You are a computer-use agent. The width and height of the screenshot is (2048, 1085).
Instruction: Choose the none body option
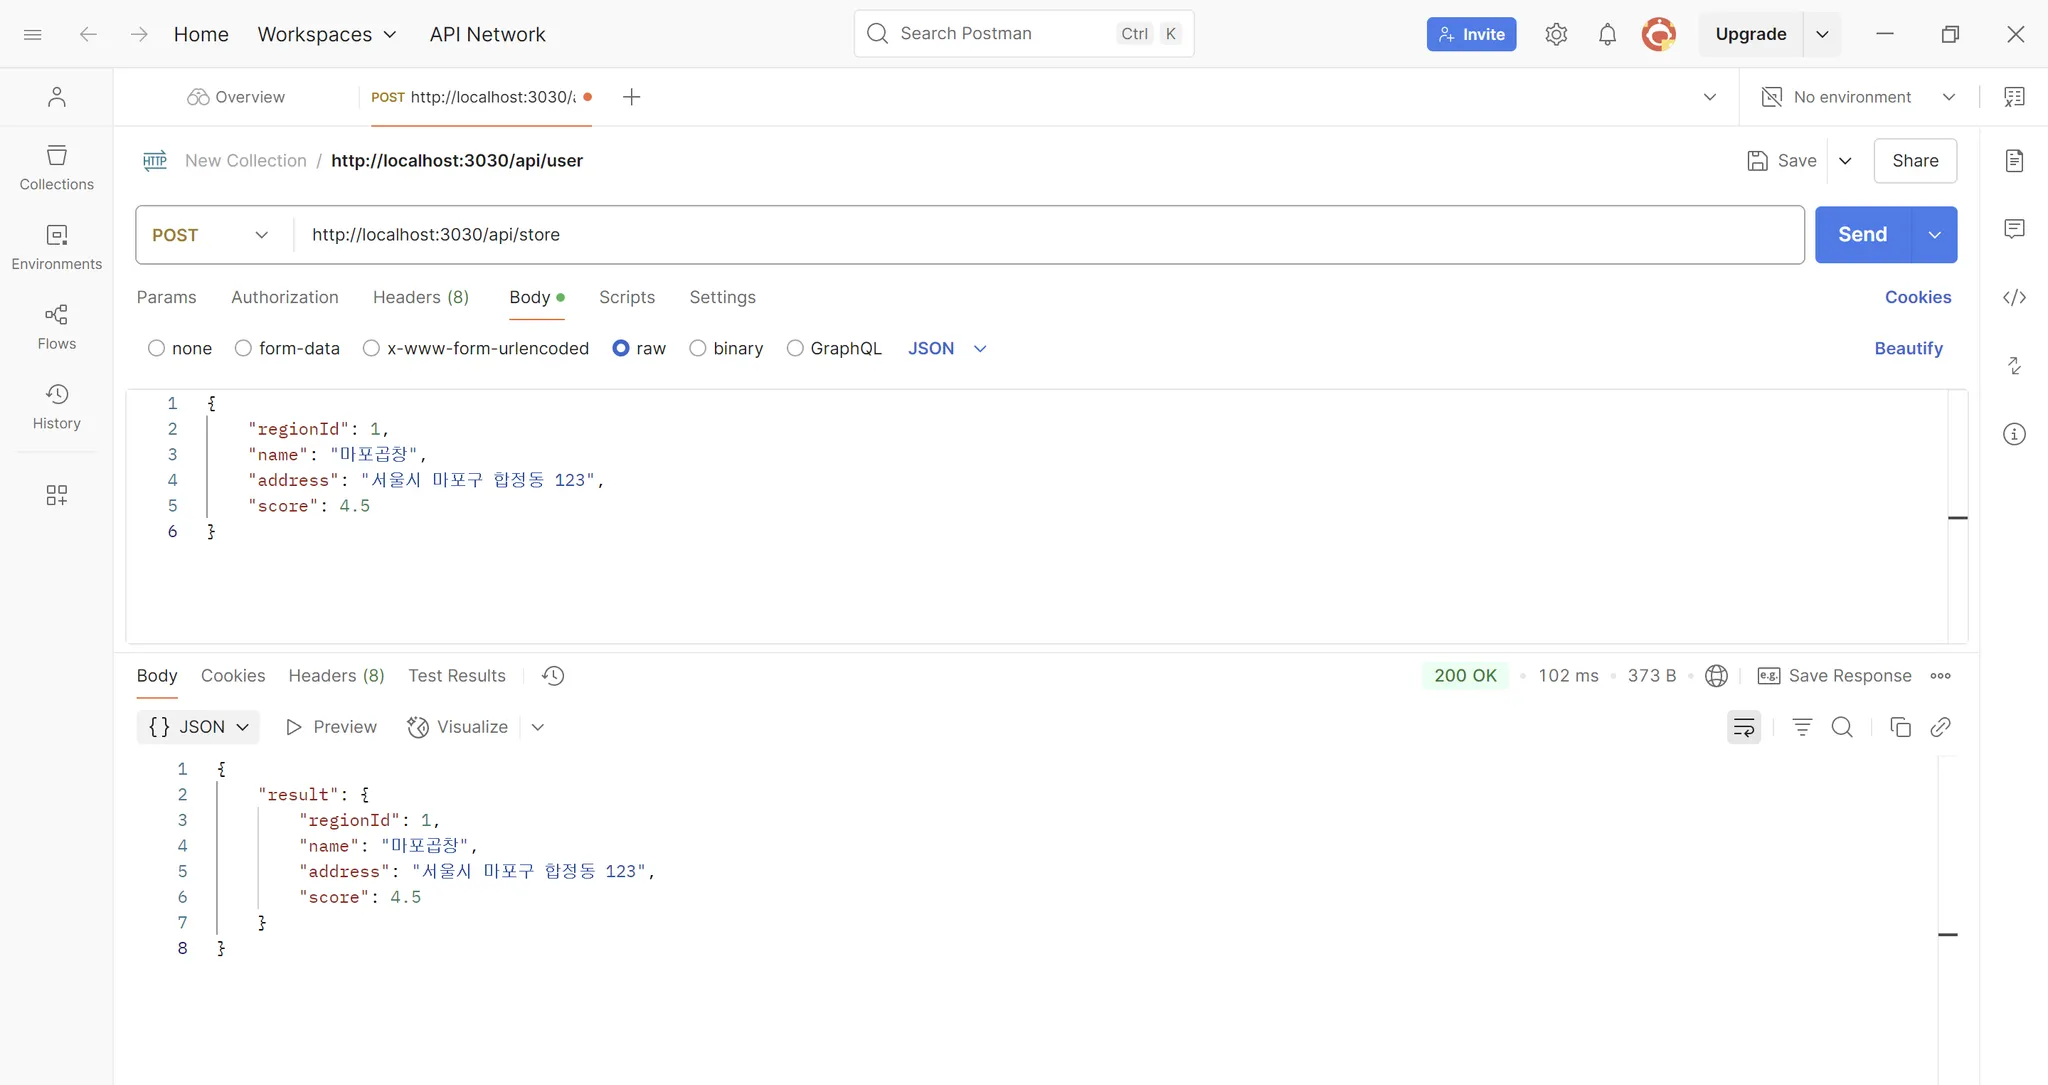[x=157, y=348]
